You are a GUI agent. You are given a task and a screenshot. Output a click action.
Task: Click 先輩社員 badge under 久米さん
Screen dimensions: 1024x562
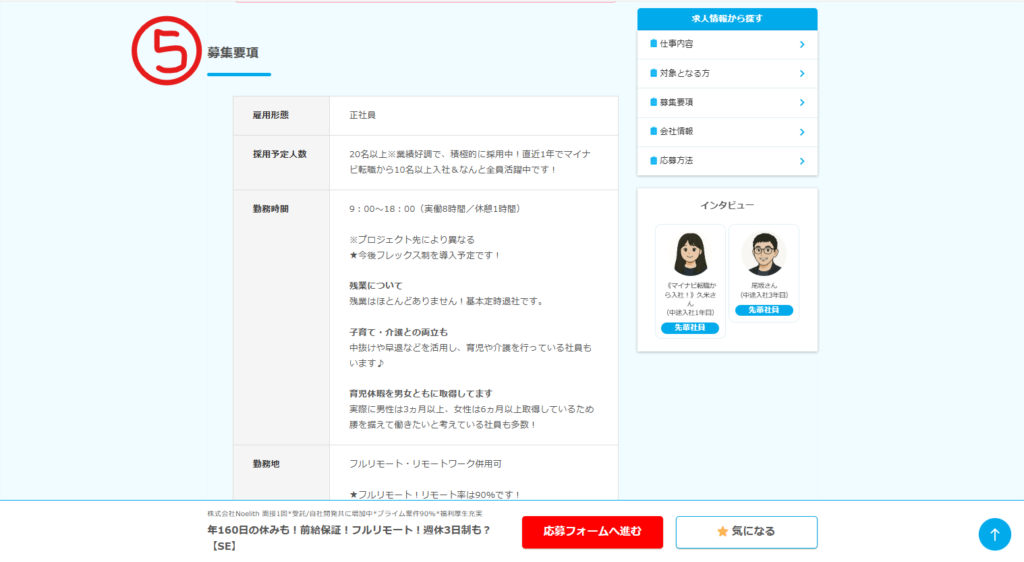pos(690,328)
